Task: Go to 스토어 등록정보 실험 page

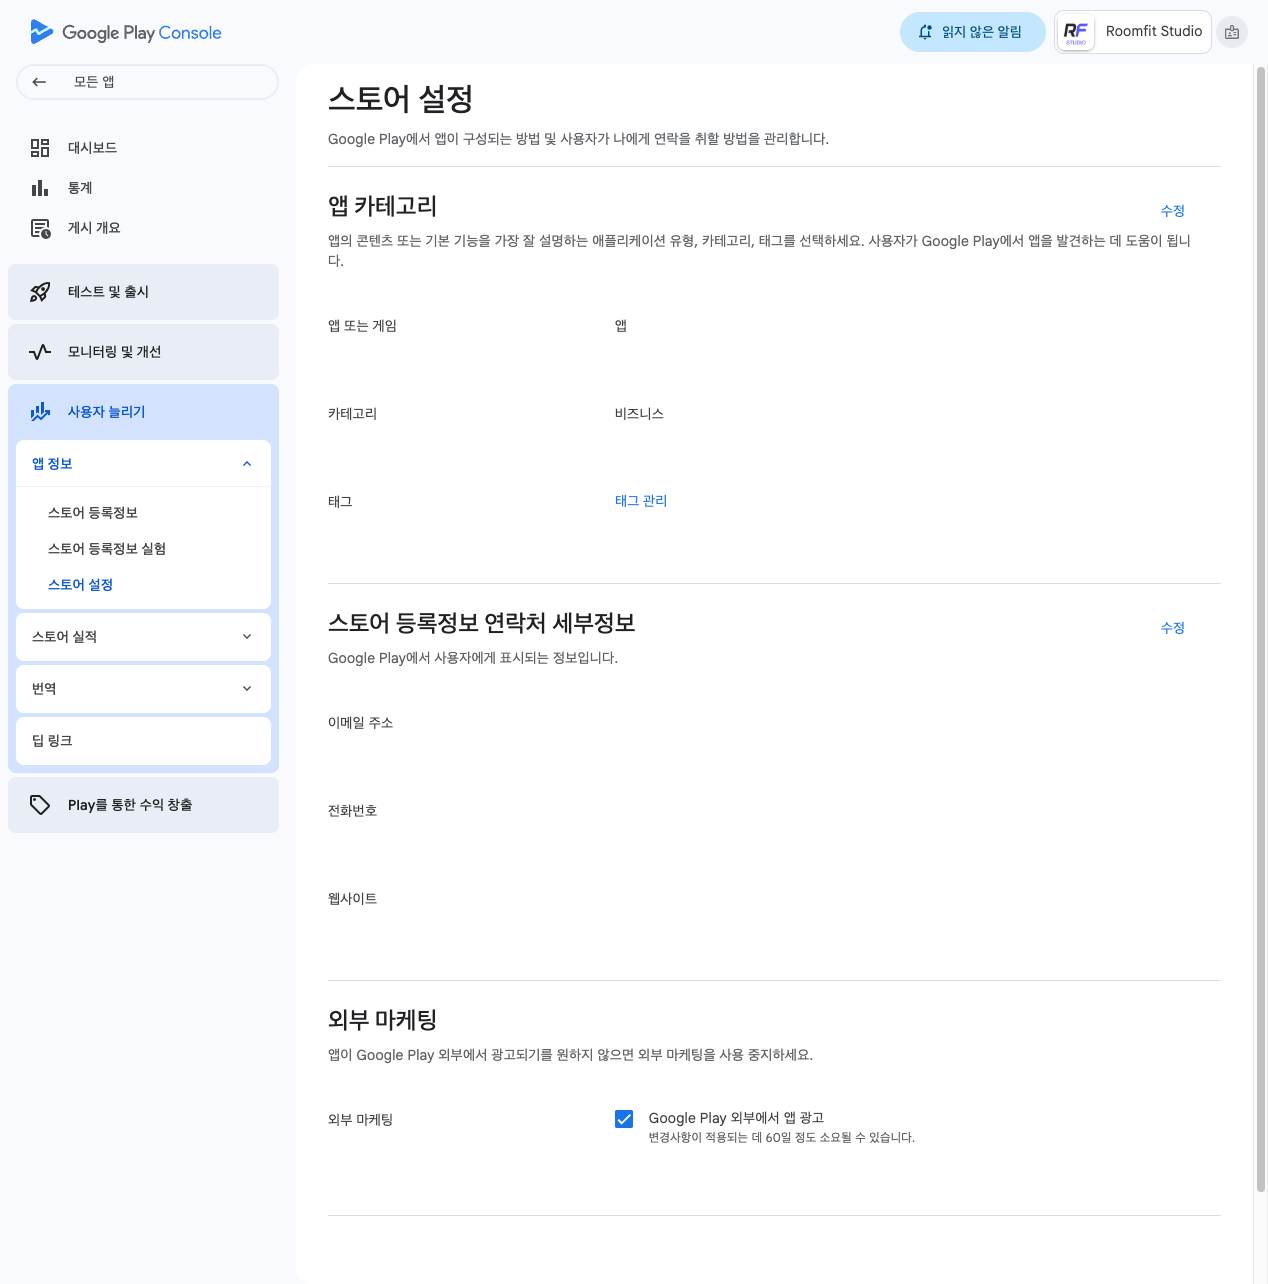Action: (x=107, y=549)
